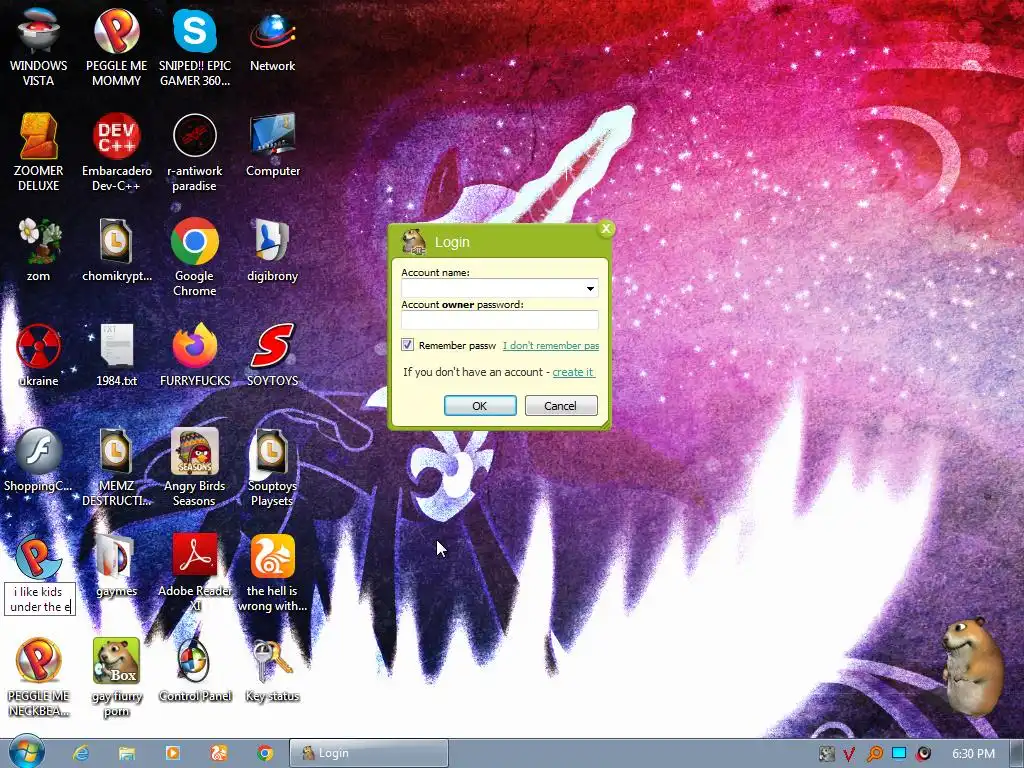The height and width of the screenshot is (768, 1024).
Task: Click the Cancel button in Login dialog
Action: 561,406
